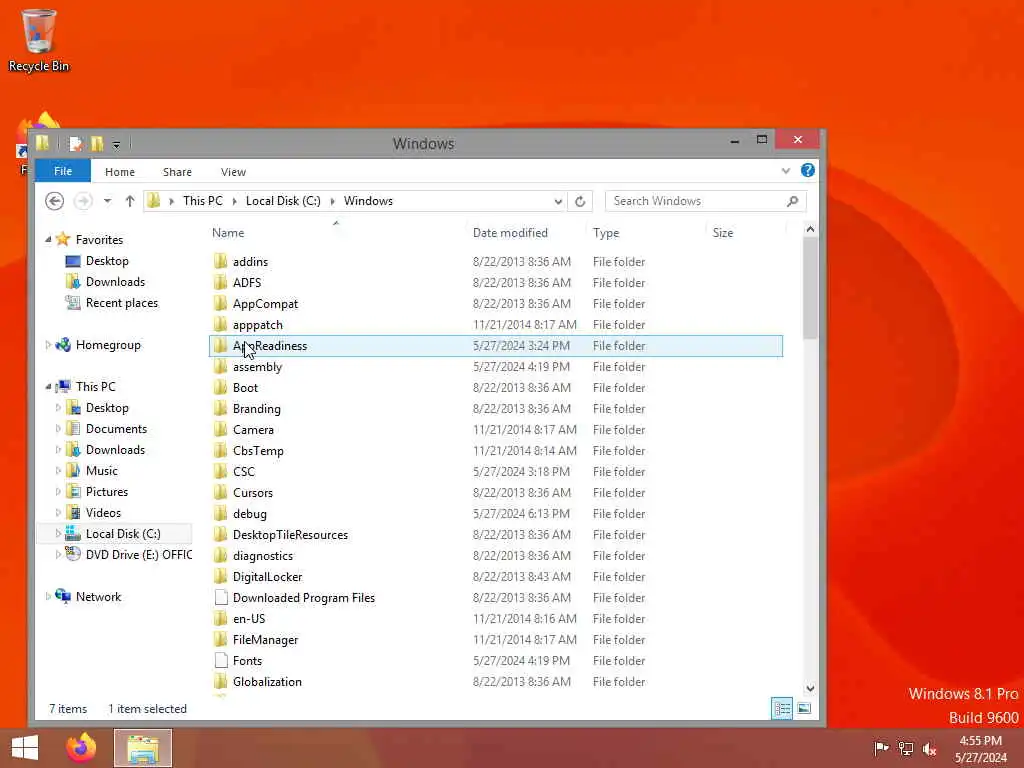The width and height of the screenshot is (1024, 768).
Task: Go up one level with Up arrow
Action: [x=129, y=201]
